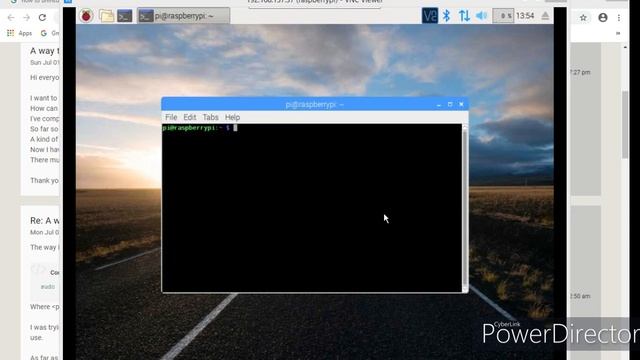The width and height of the screenshot is (640, 360).
Task: Open the VNC Server tray icon
Action: click(430, 16)
